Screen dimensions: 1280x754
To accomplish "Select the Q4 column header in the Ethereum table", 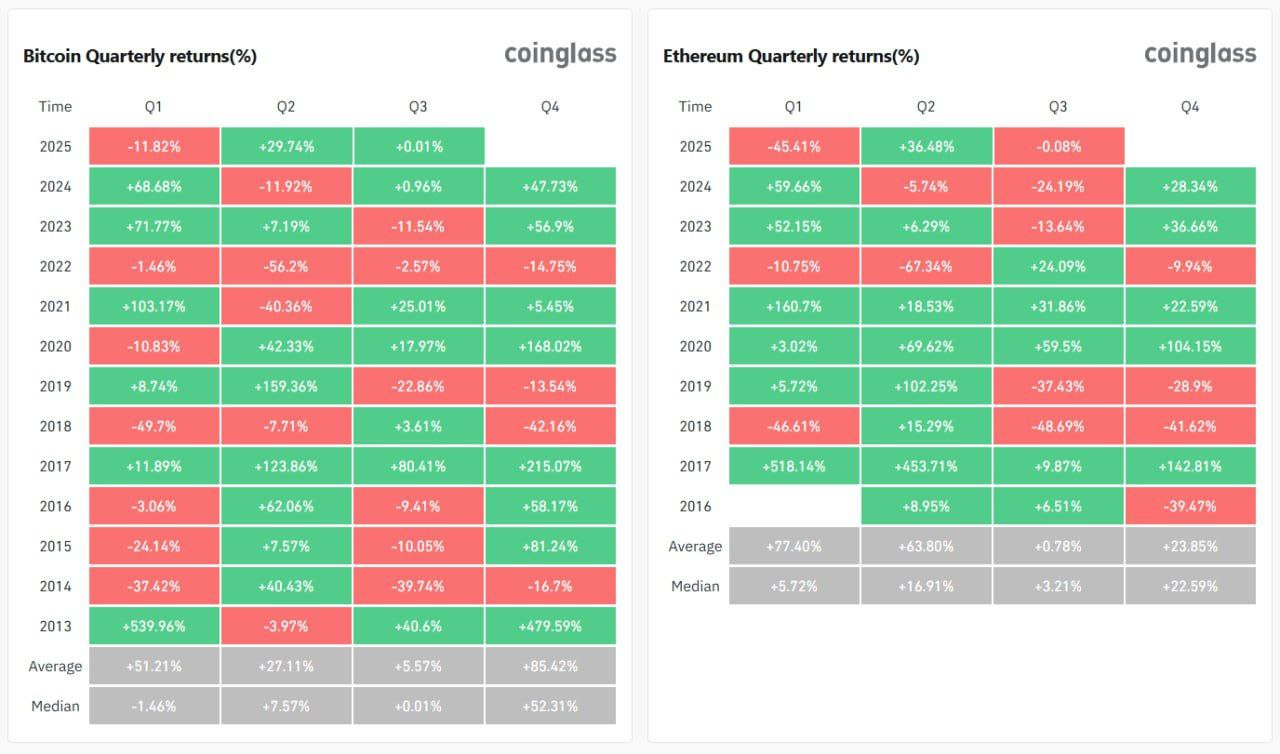I will coord(1189,106).
